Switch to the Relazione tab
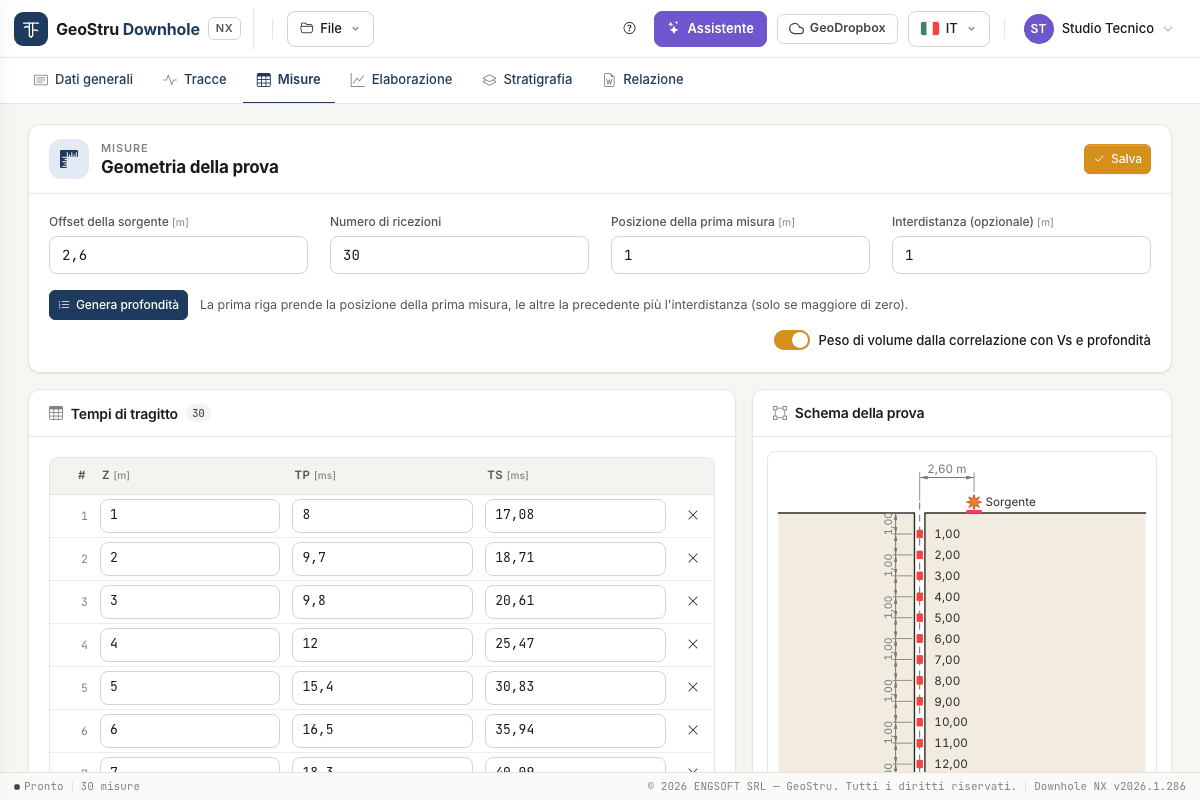 point(643,80)
